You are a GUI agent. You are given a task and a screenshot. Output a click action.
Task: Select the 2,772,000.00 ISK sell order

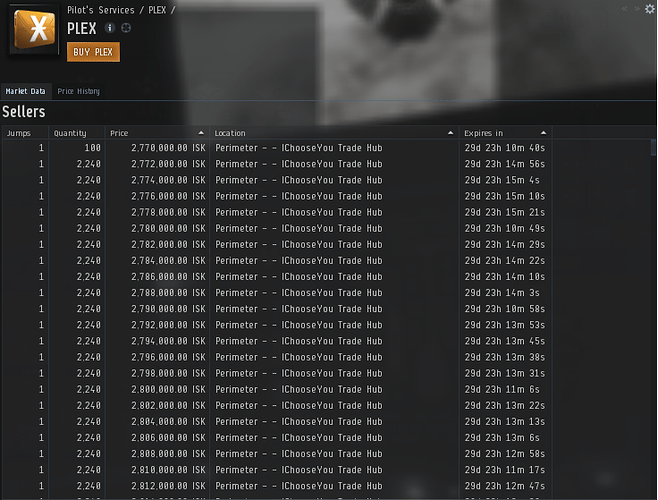click(x=326, y=164)
